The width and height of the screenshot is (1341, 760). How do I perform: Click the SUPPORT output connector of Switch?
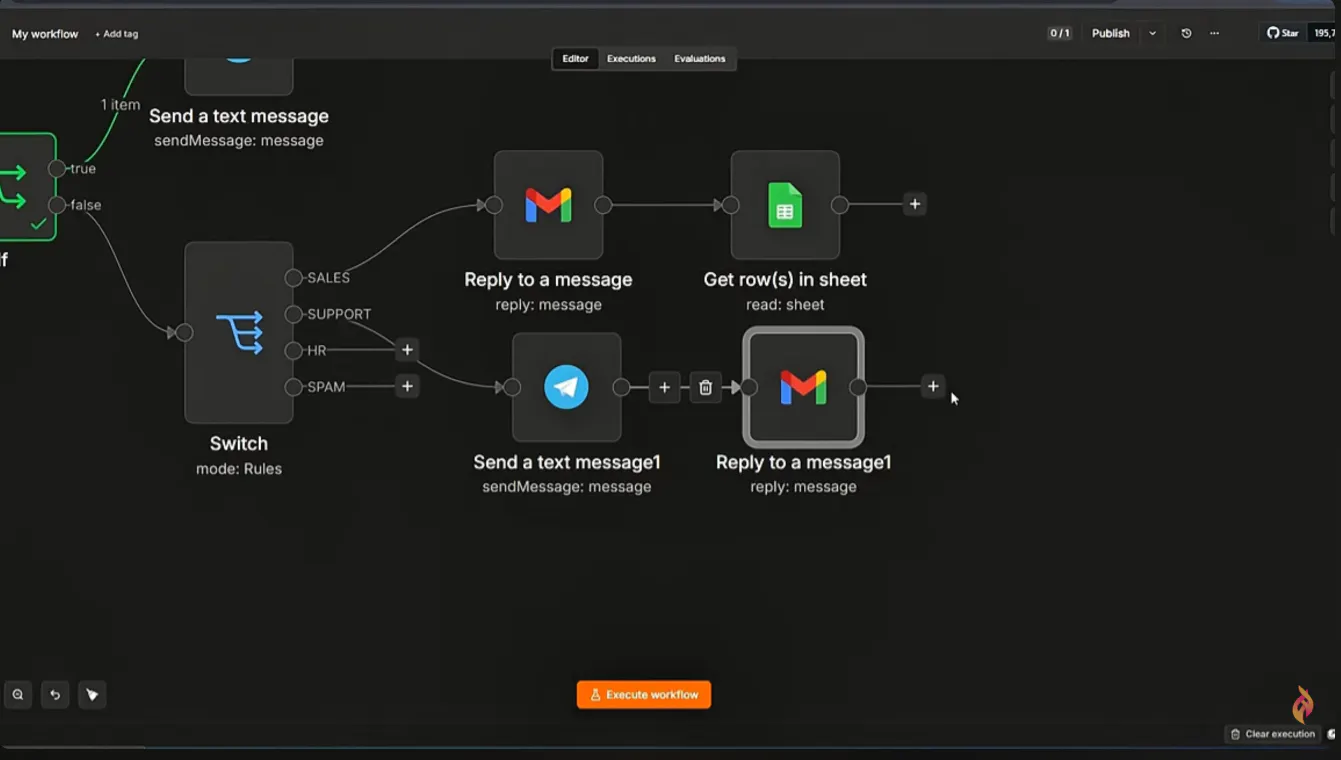[293, 314]
